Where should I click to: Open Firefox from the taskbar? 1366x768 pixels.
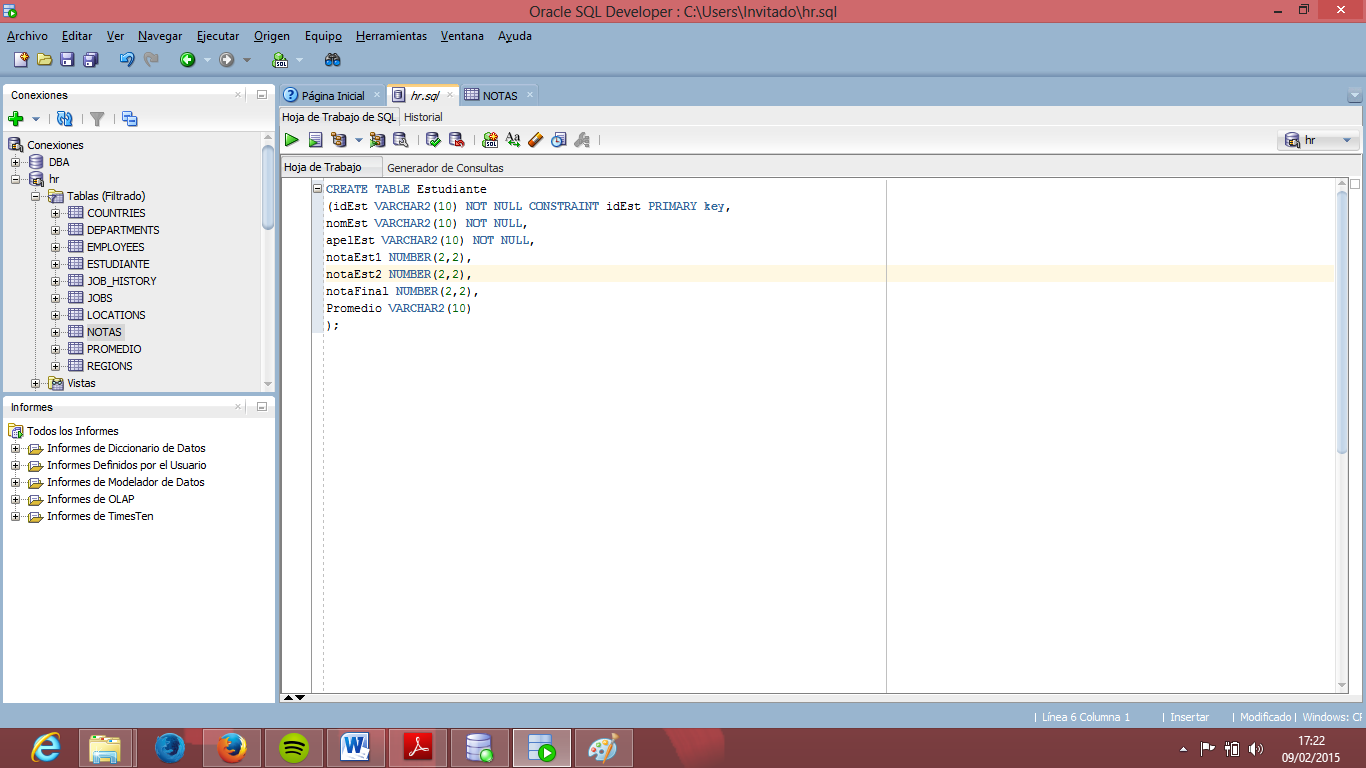[231, 747]
